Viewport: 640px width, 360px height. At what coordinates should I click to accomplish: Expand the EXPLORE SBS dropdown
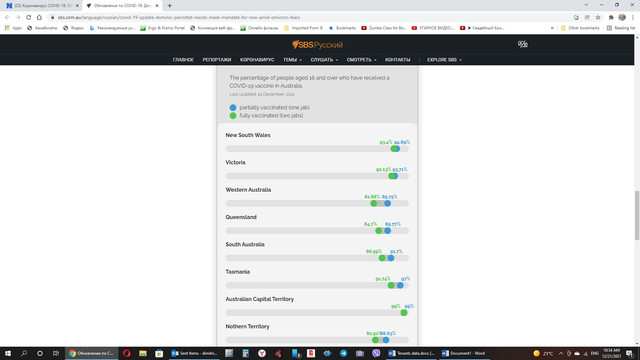tap(444, 60)
